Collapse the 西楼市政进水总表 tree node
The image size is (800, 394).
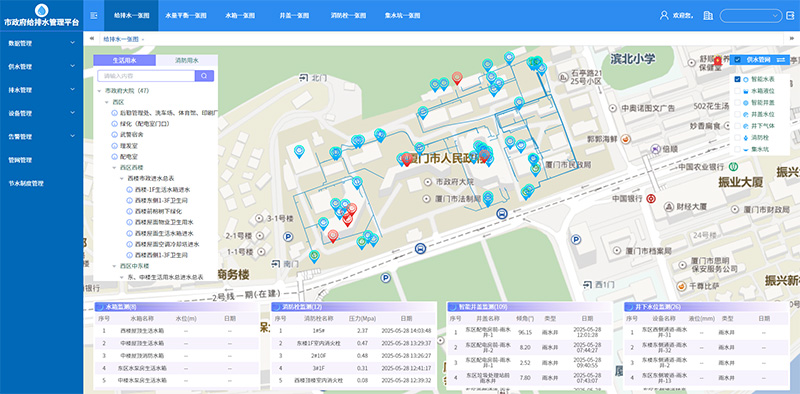[122, 179]
